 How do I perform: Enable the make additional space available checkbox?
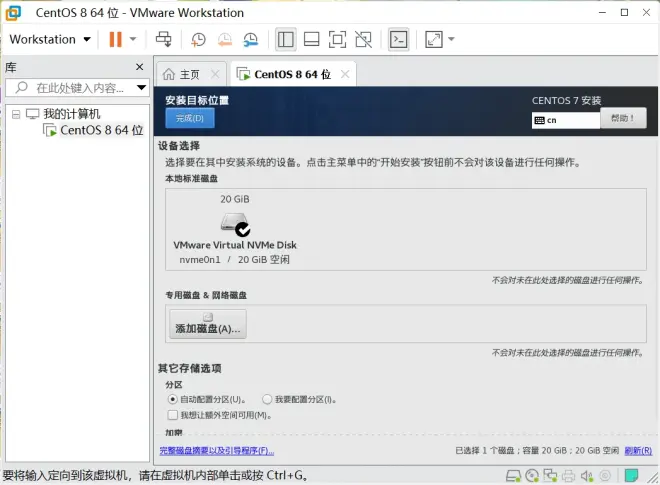click(172, 414)
